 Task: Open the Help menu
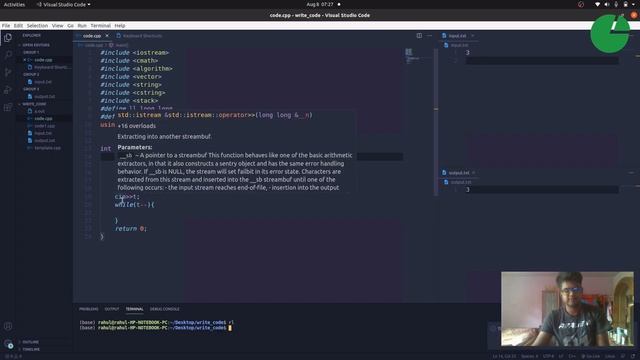(x=120, y=25)
